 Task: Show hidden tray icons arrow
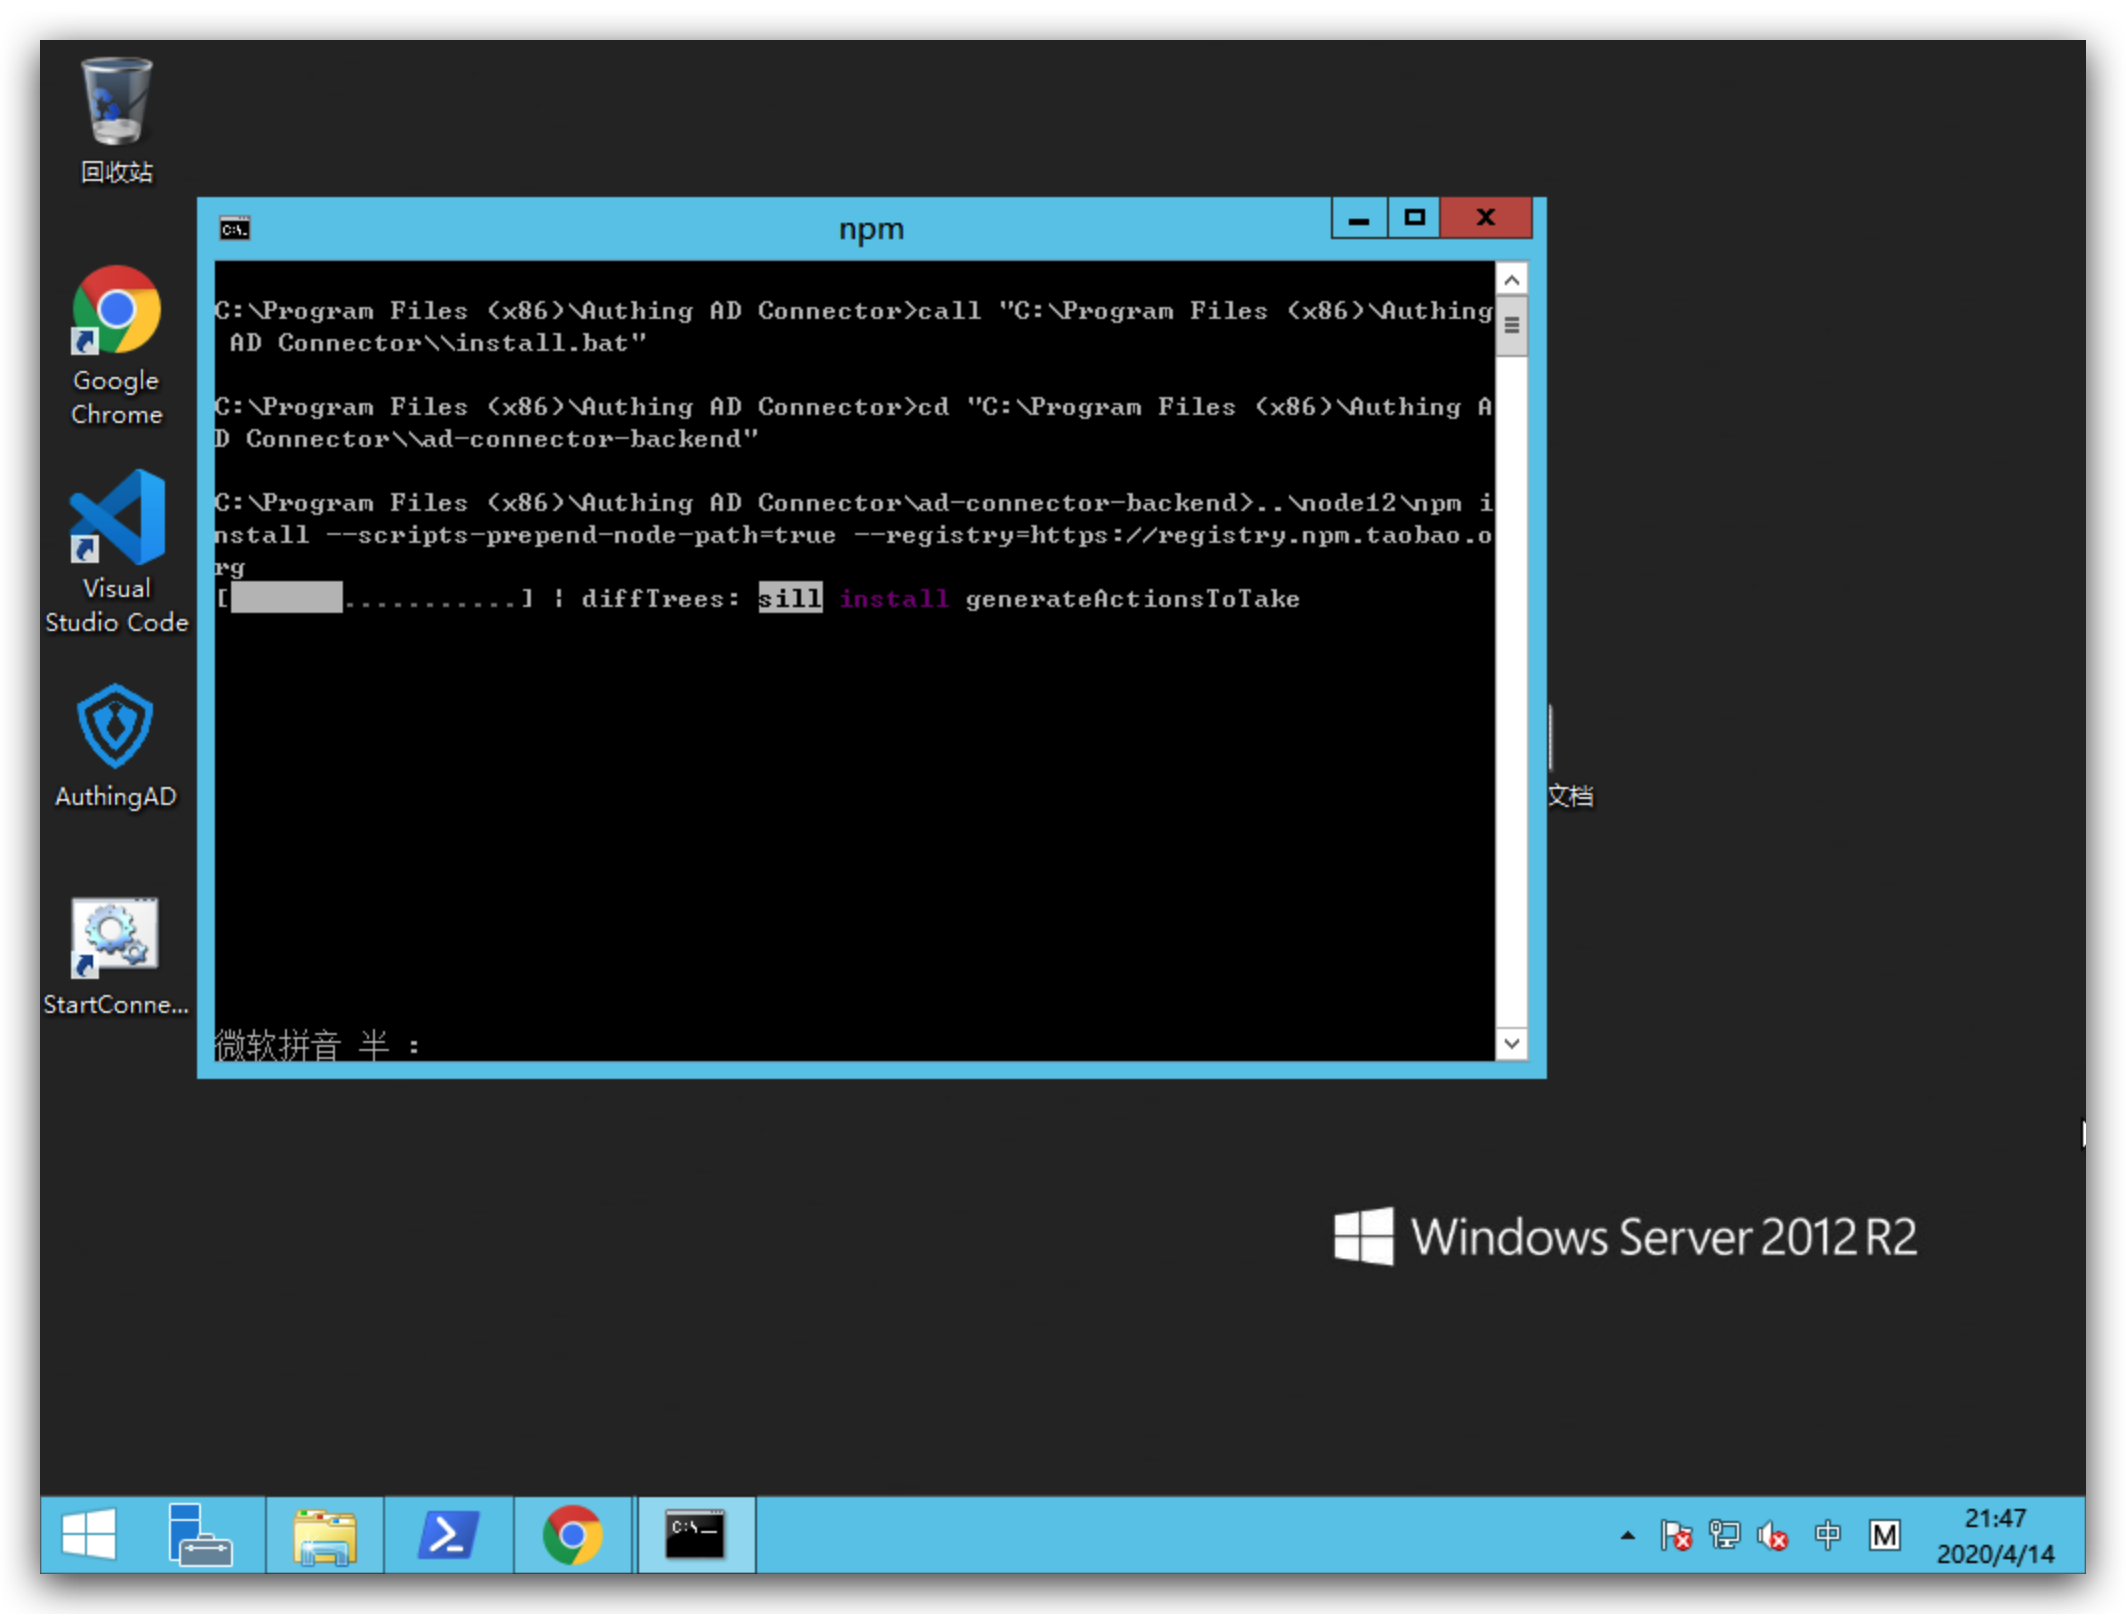1627,1535
